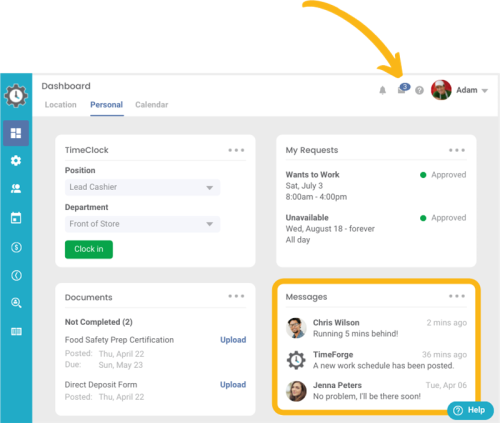Click the question mark help icon in header

pos(419,90)
